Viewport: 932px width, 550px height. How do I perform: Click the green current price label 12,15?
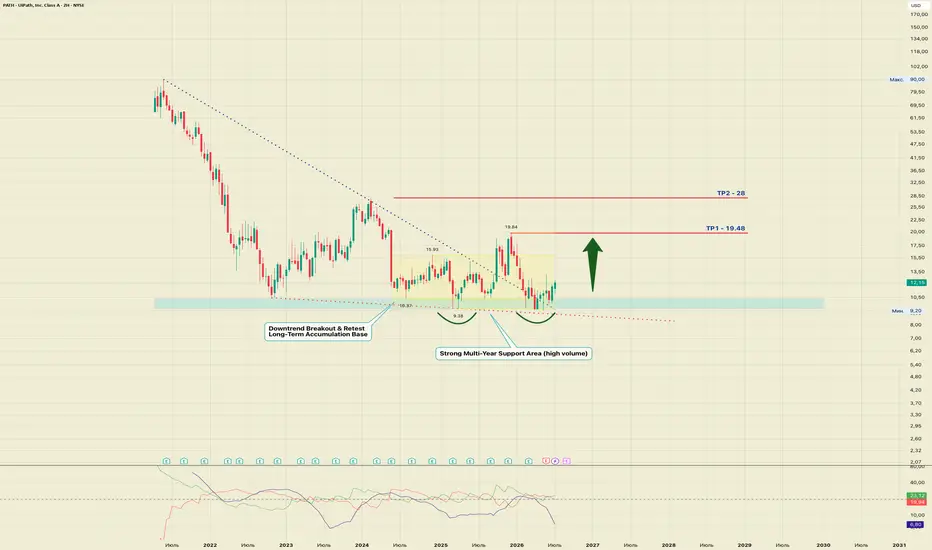[917, 282]
